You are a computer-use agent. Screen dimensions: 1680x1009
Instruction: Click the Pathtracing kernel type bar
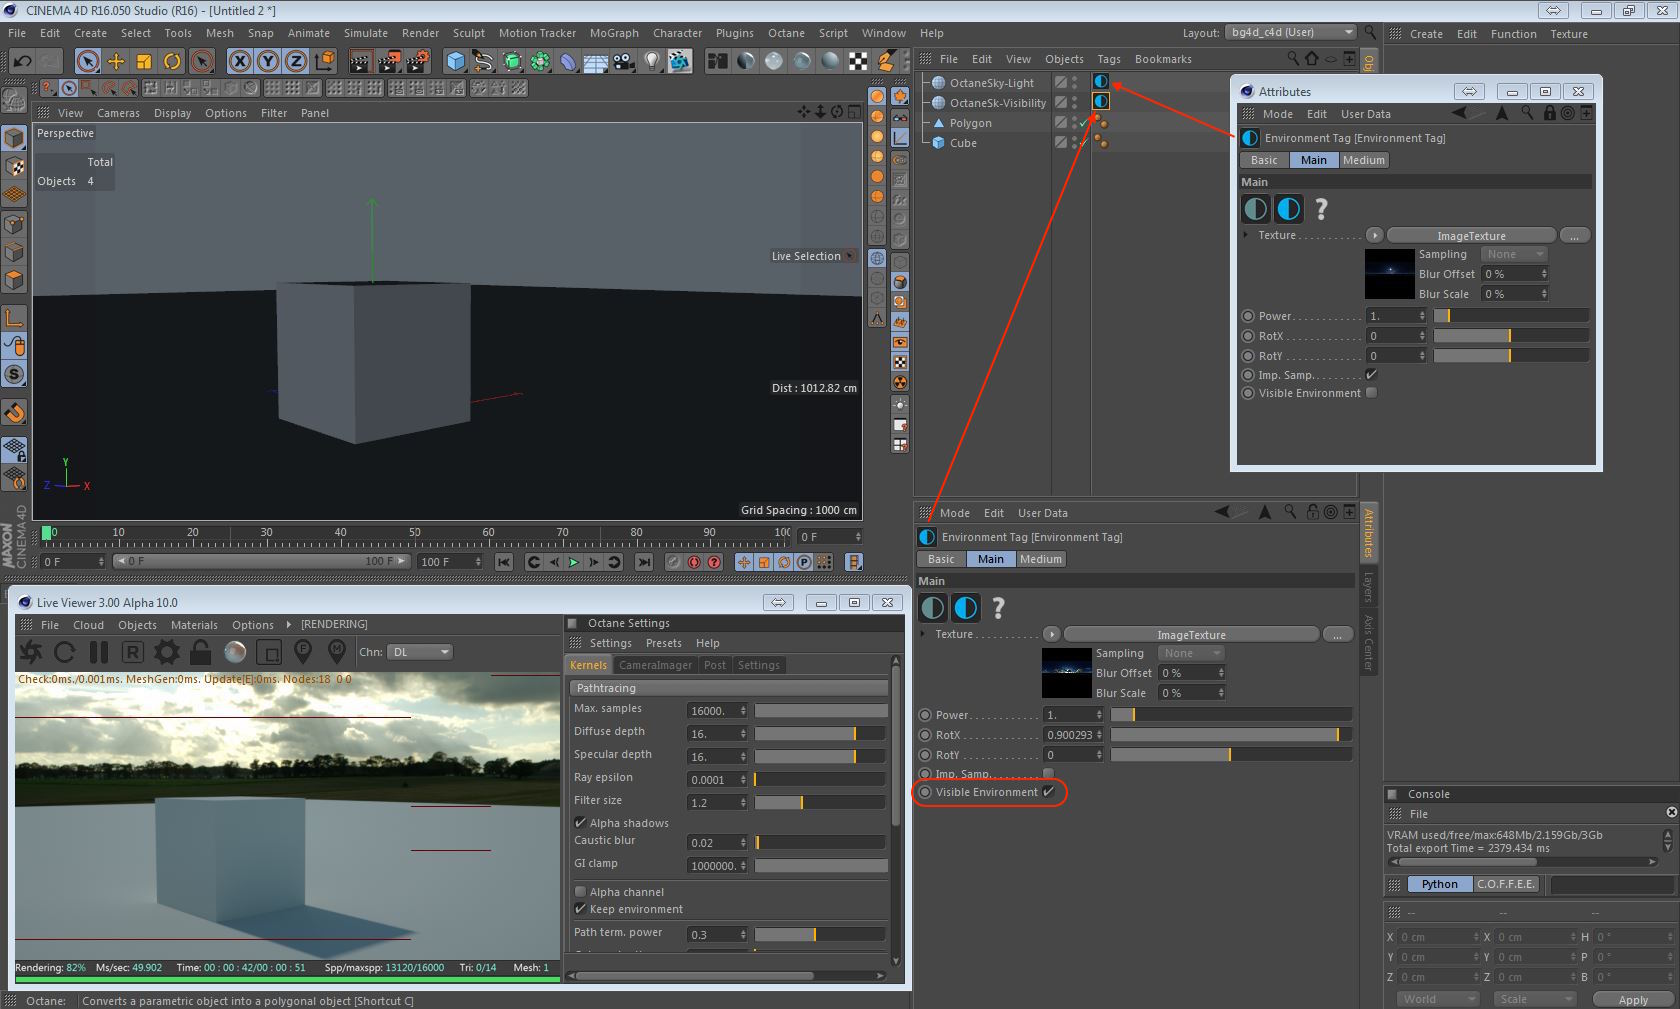coord(729,688)
